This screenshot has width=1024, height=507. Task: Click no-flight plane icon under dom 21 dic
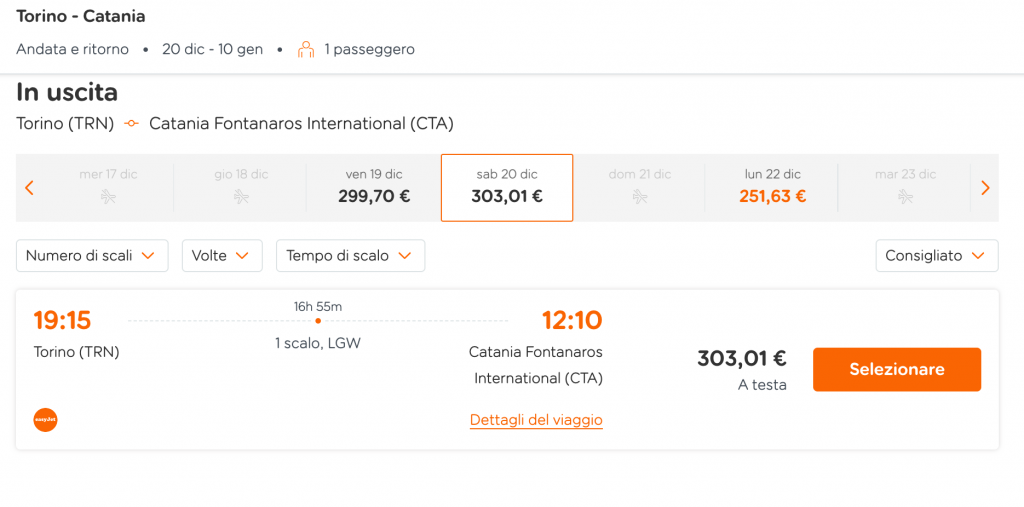coord(640,196)
